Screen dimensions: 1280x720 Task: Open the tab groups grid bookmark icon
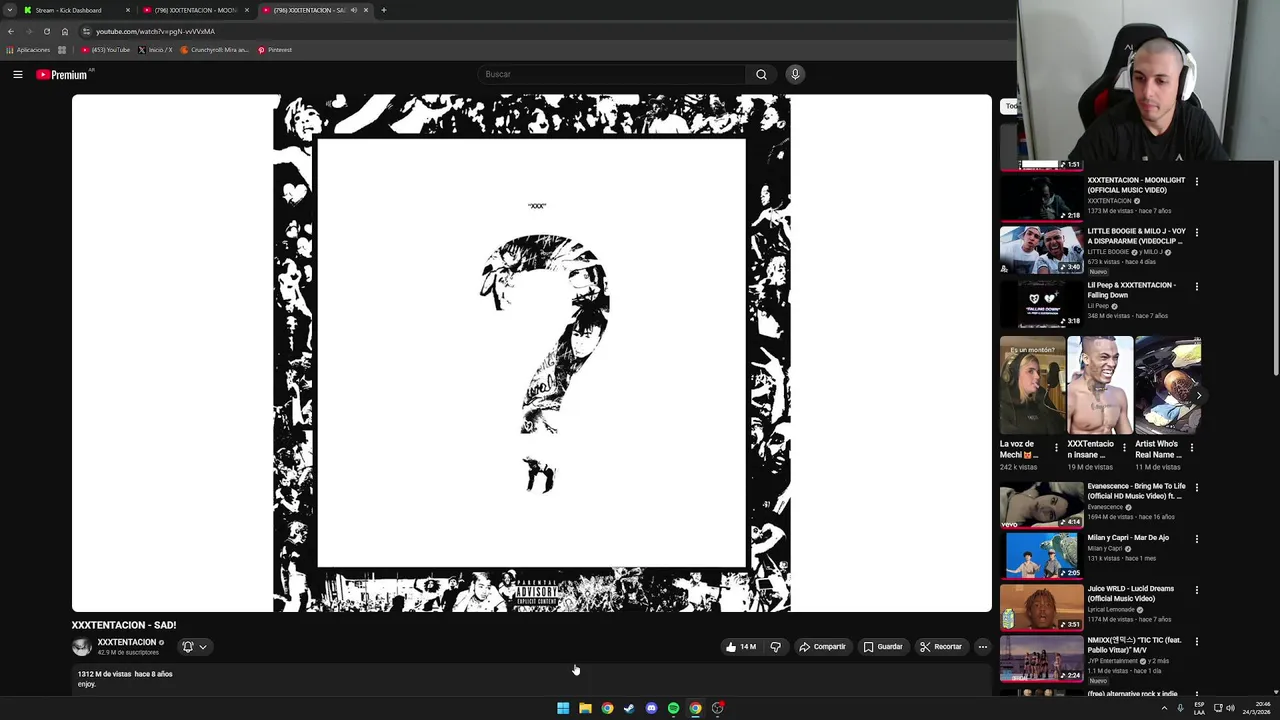click(62, 50)
